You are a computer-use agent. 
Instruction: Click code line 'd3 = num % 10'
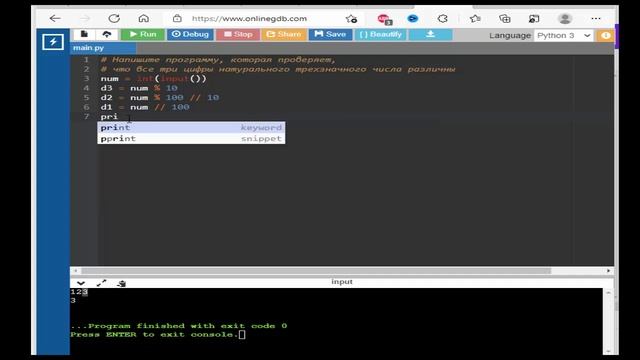pyautogui.click(x=139, y=88)
